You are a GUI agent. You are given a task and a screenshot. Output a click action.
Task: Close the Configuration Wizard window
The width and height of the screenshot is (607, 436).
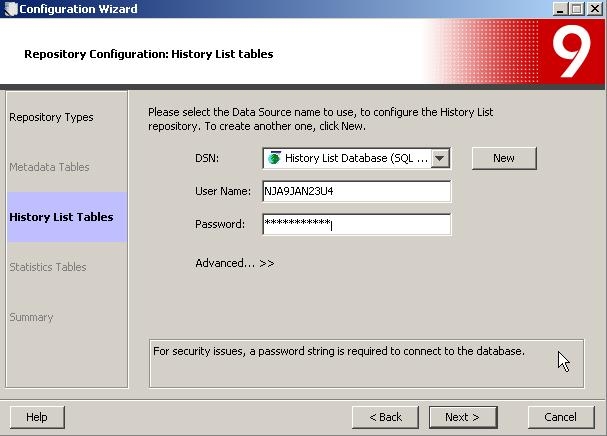point(594,9)
